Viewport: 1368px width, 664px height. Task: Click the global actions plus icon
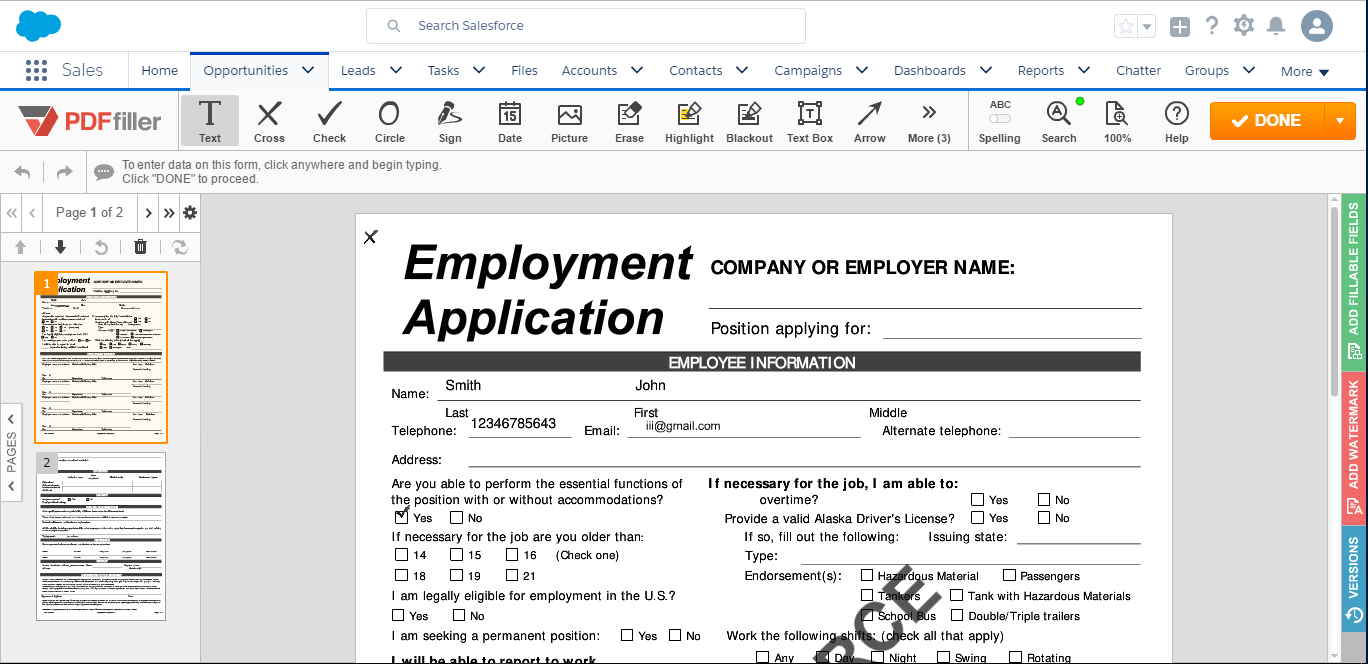pos(1180,27)
